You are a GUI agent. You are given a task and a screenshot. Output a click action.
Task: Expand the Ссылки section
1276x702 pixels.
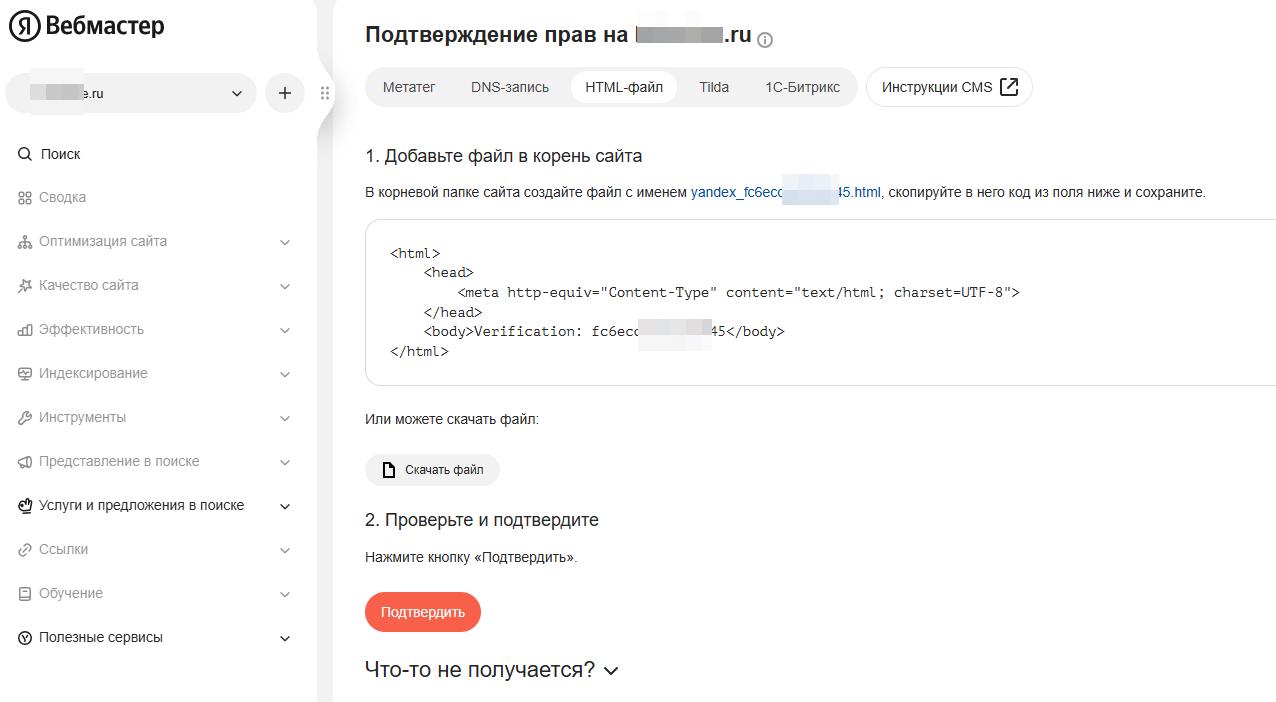tap(285, 550)
